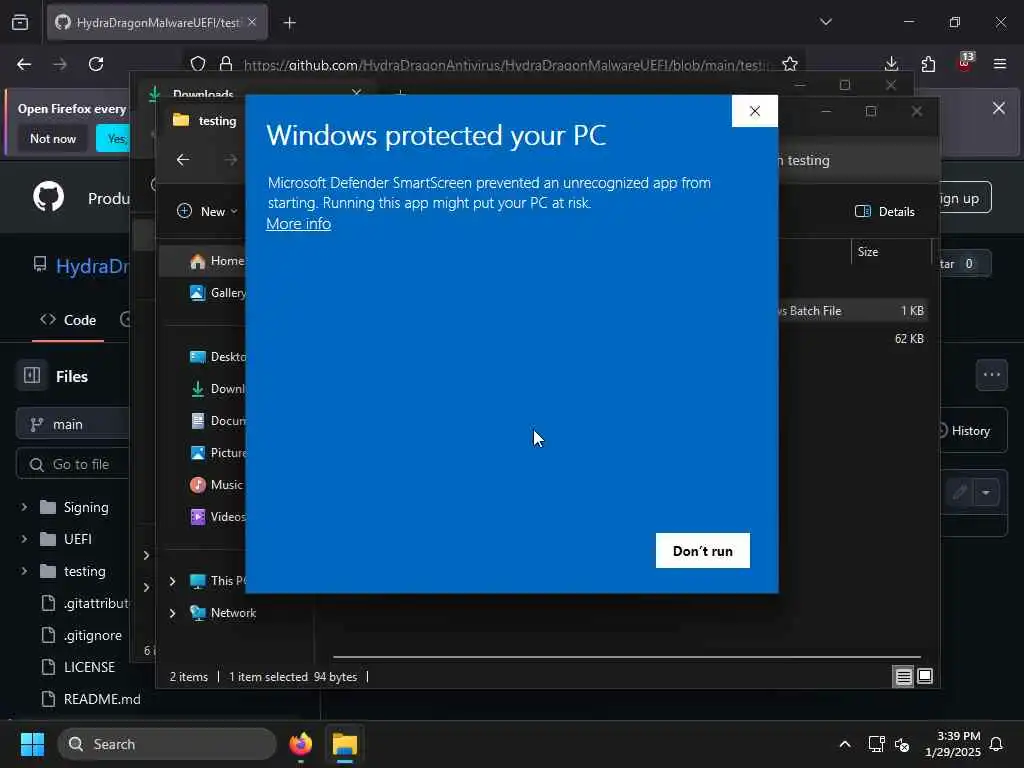Close the HydraDragonMalwareUEFI tab
Screen dimensions: 1024x768
tap(252, 22)
